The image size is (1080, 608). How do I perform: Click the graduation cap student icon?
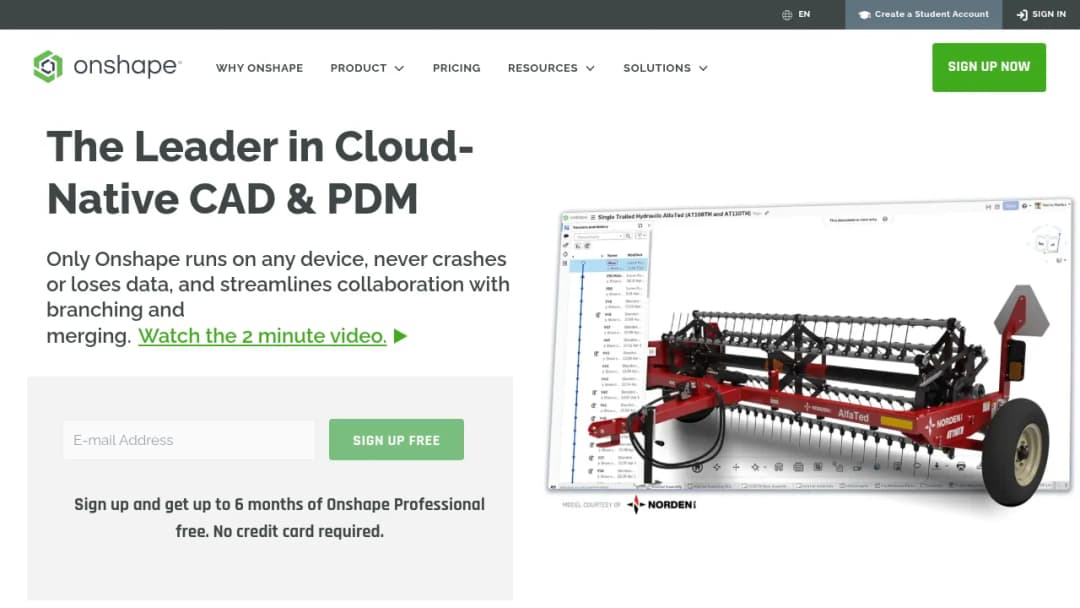pos(864,14)
